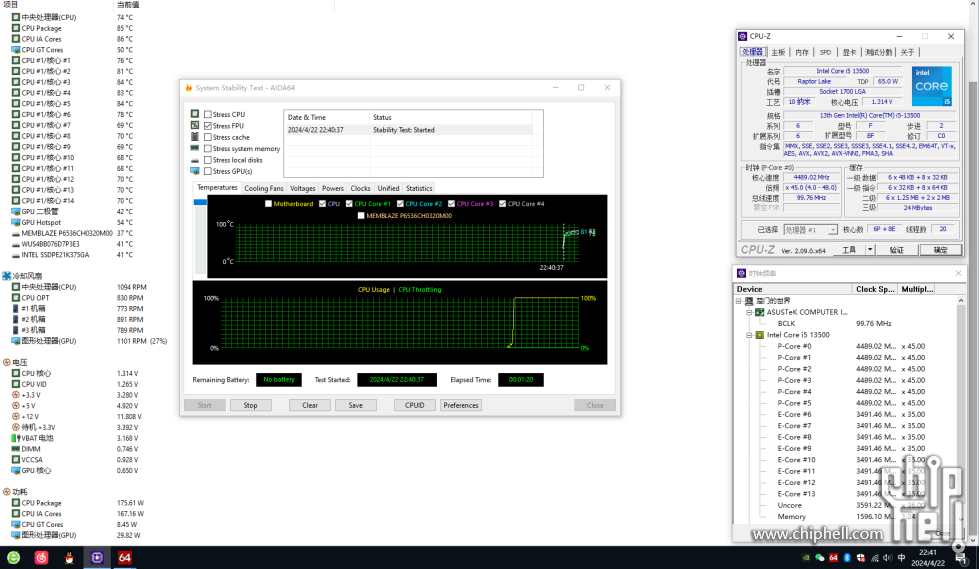
Task: Click the GPU Hotspot sensor icon
Action: (16, 222)
